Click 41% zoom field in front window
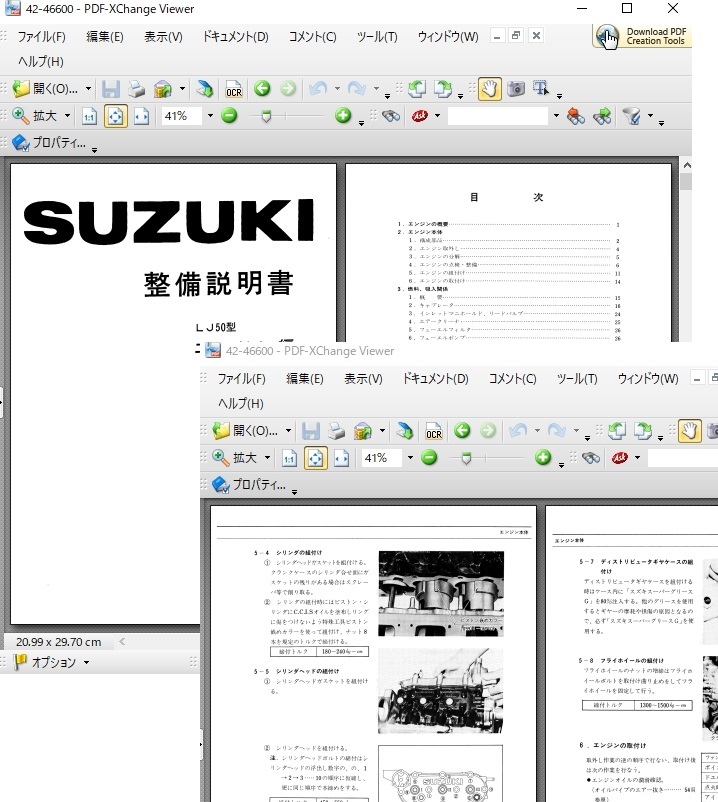 click(x=381, y=458)
